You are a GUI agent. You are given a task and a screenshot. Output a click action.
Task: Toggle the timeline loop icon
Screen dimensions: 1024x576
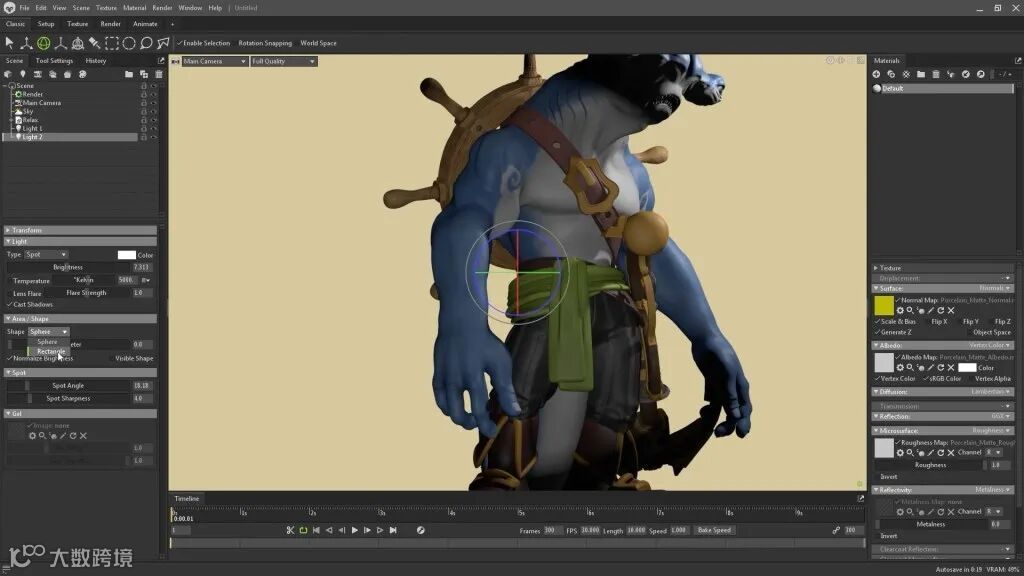click(303, 530)
